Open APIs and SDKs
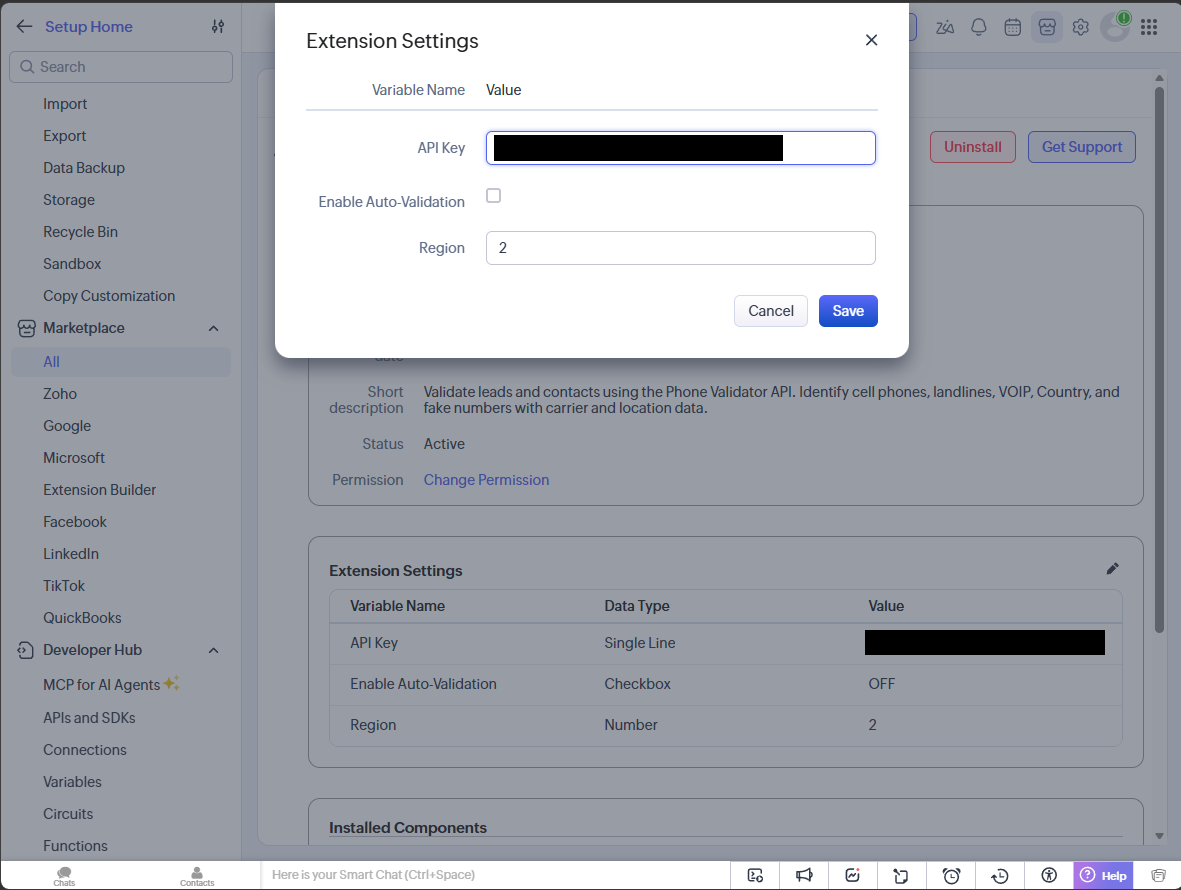 coord(89,718)
